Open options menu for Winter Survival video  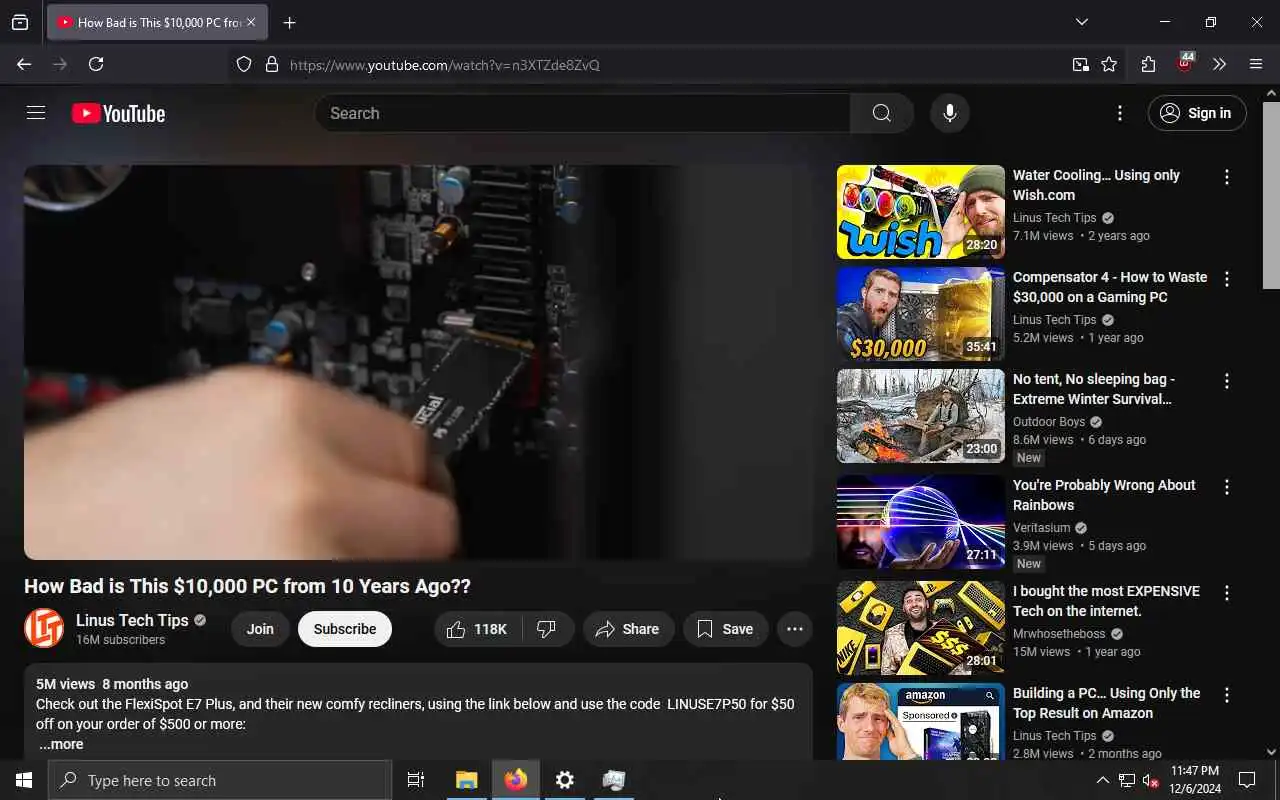1227,381
